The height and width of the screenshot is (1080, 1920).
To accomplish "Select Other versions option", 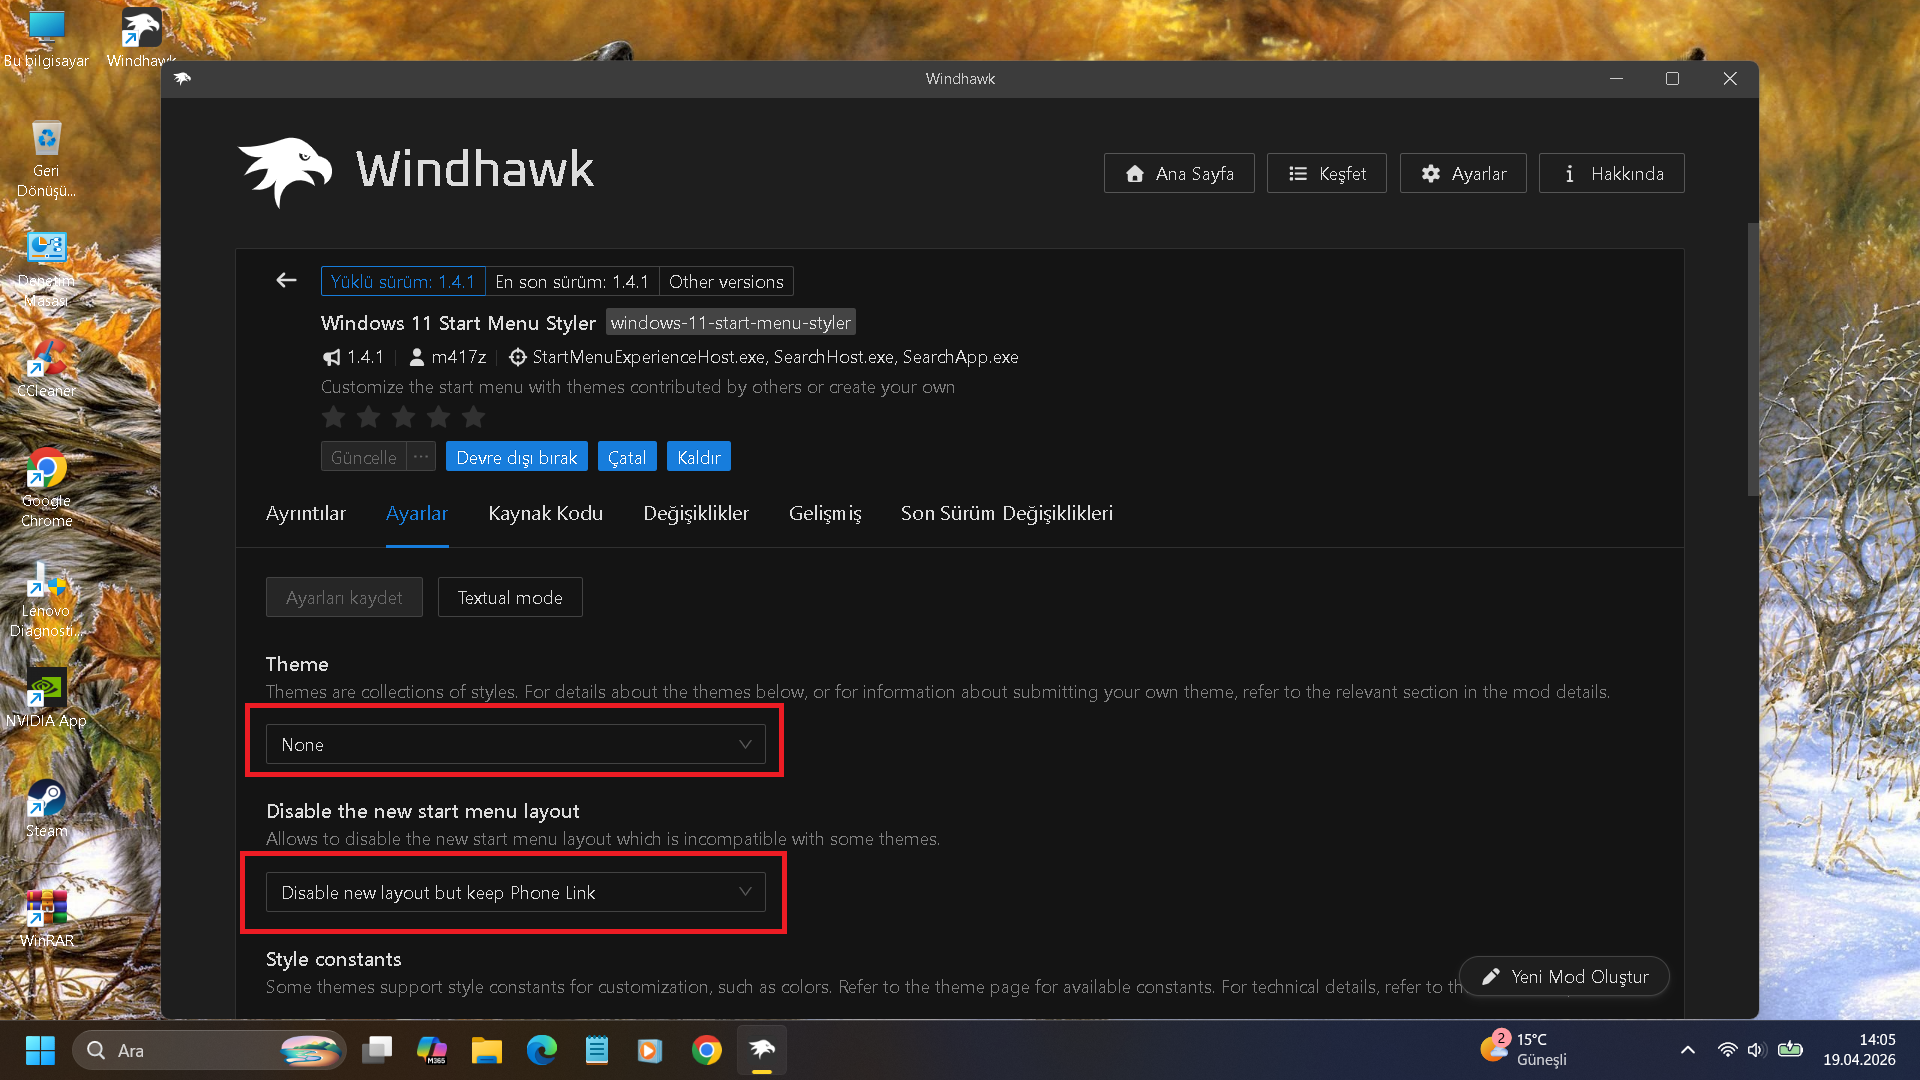I will pos(726,281).
